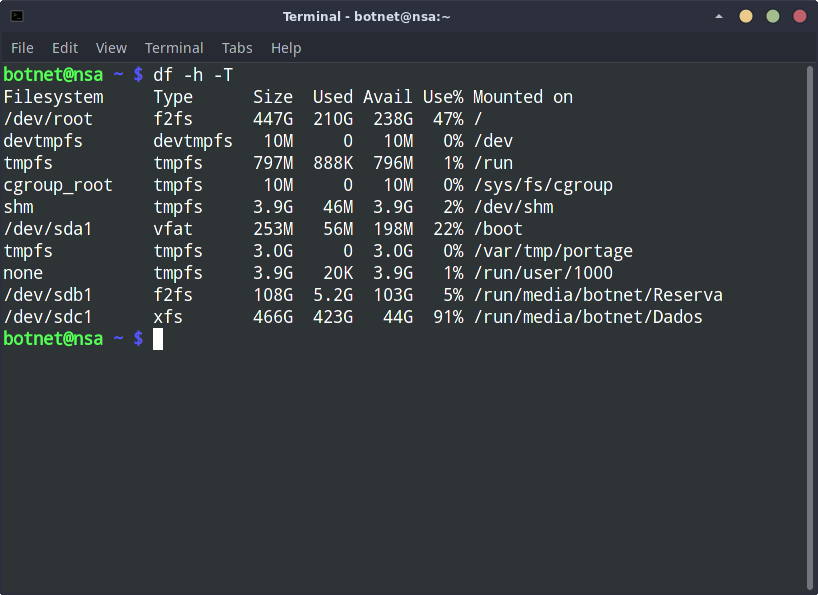
Task: Click the window title 'Terminal - botnet@nsa:~'
Action: tap(366, 17)
